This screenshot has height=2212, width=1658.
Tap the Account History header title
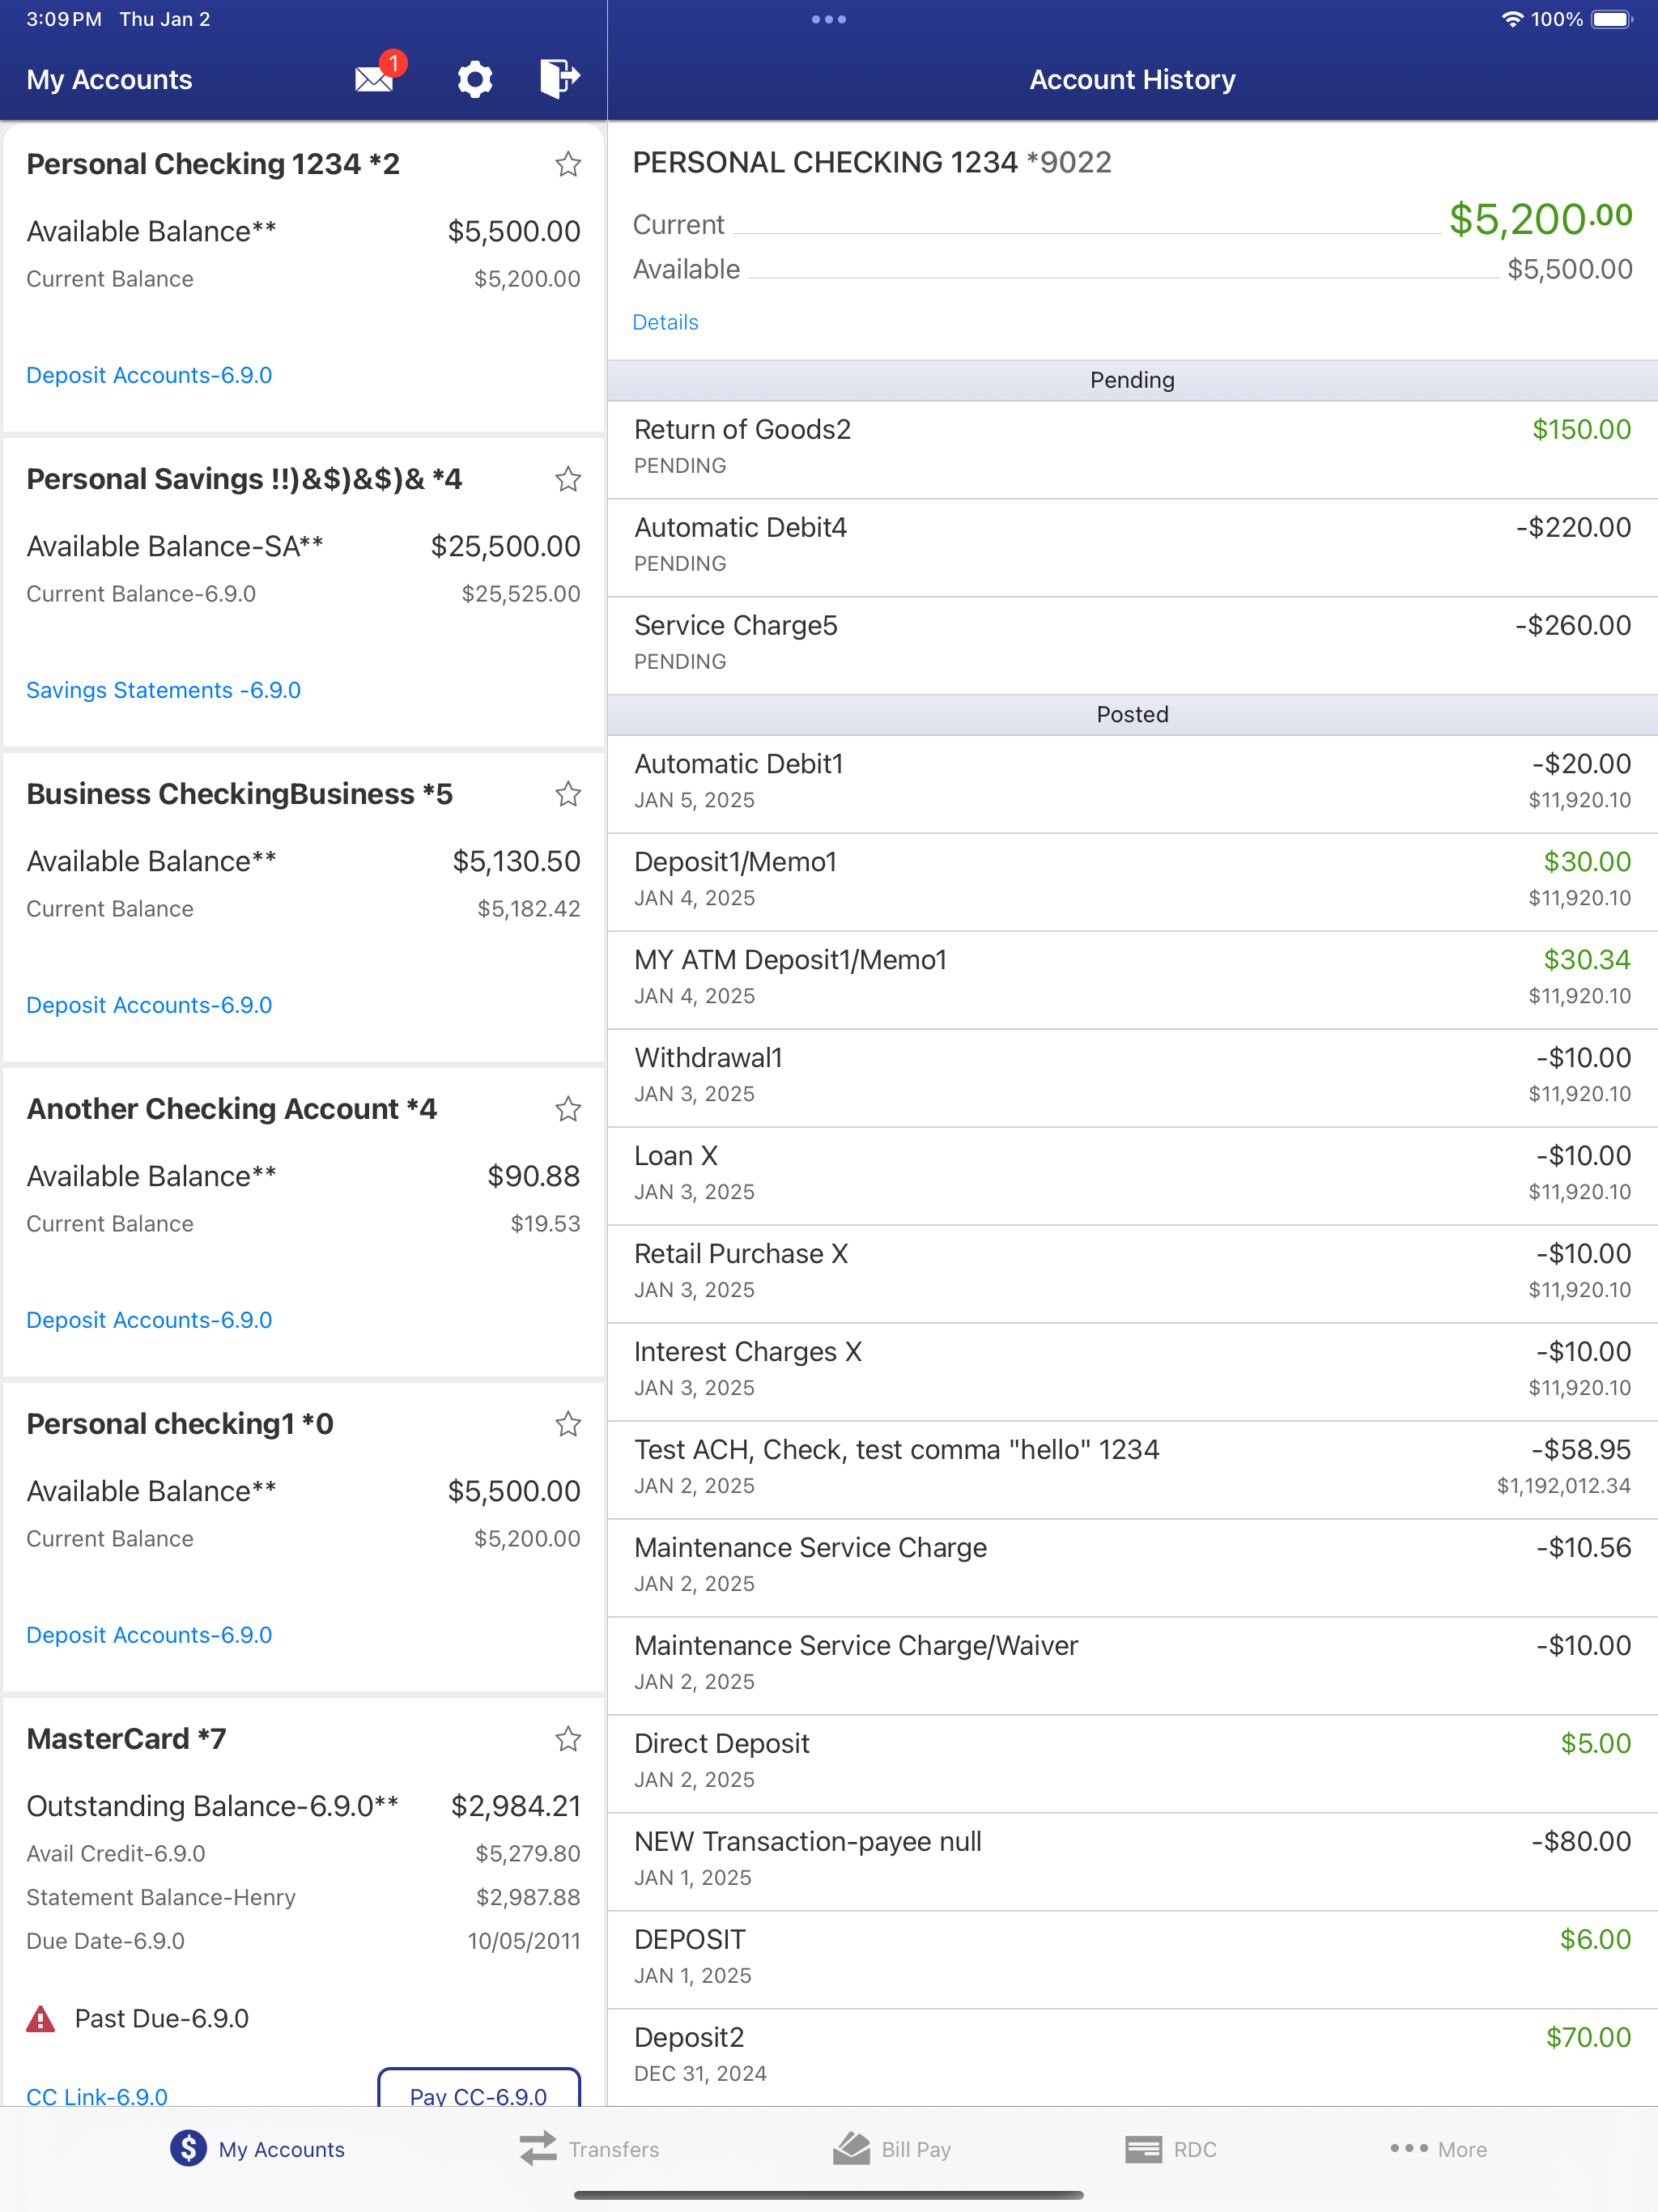[x=1132, y=79]
